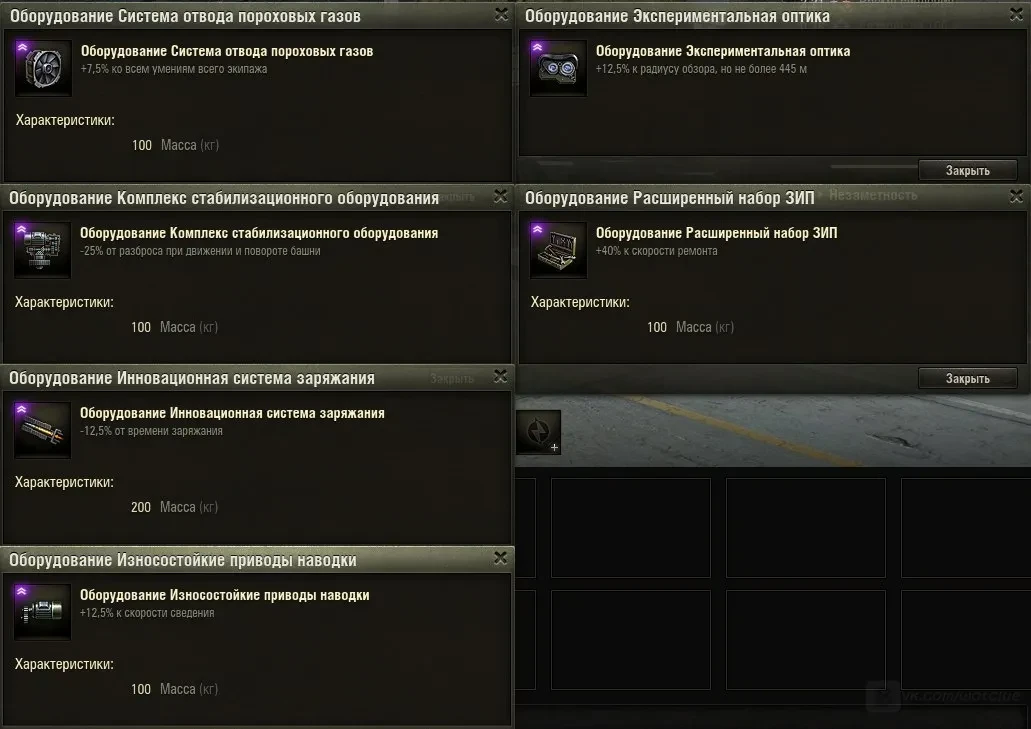The height and width of the screenshot is (729, 1031).
Task: Click the Комплекс стабилизационного оборудования icon
Action: pyautogui.click(x=43, y=250)
